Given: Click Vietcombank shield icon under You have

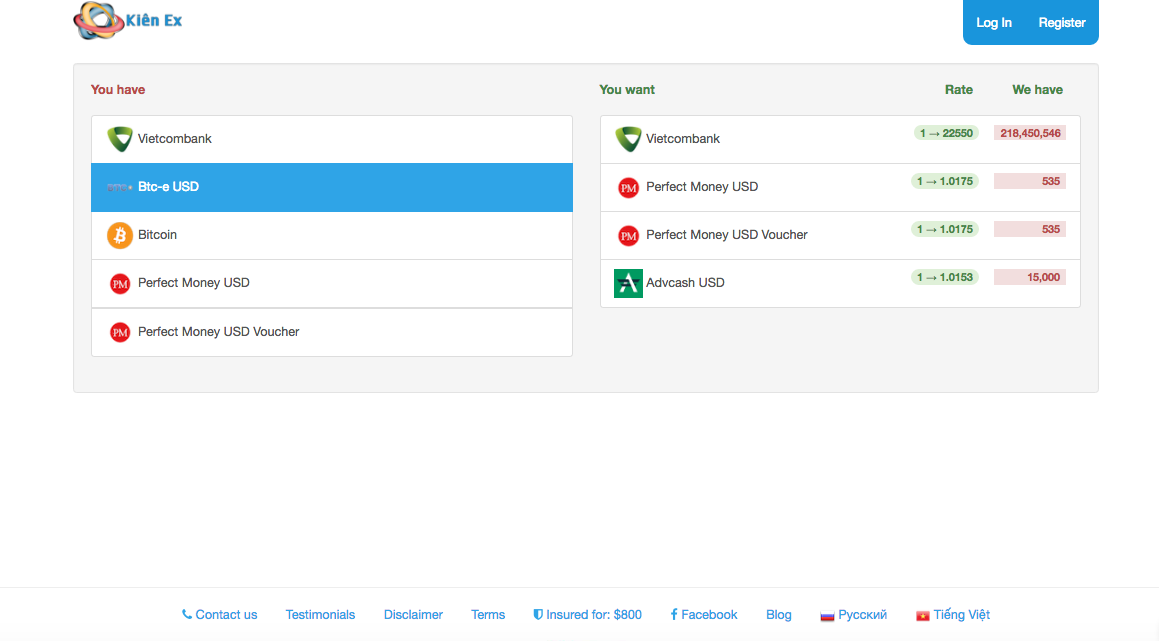Looking at the screenshot, I should point(120,139).
